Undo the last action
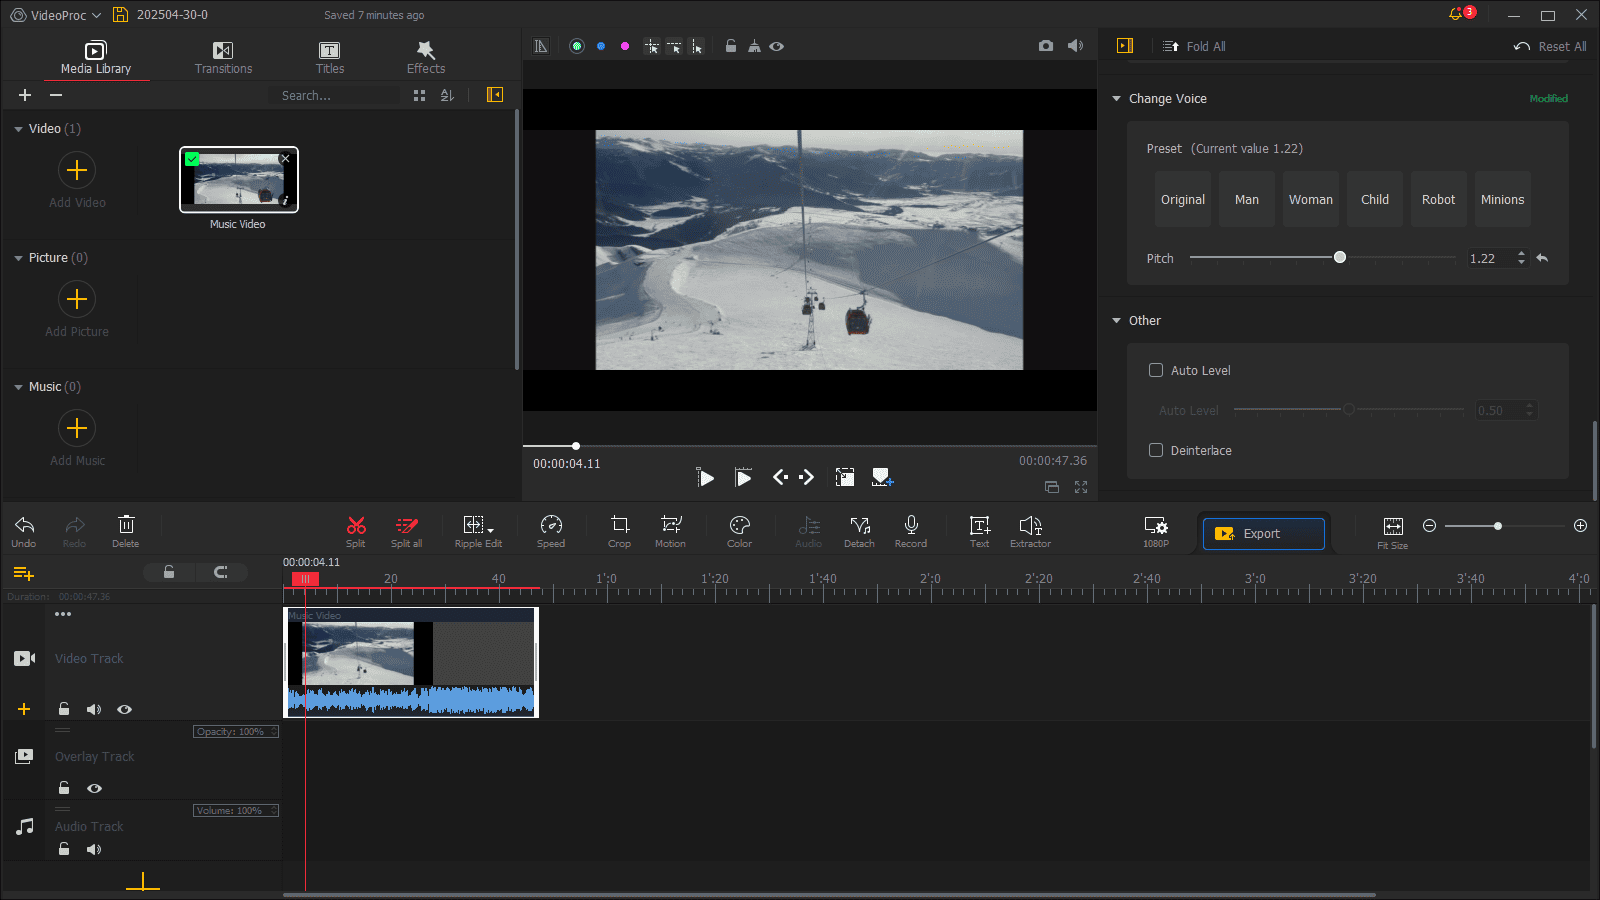 (24, 531)
